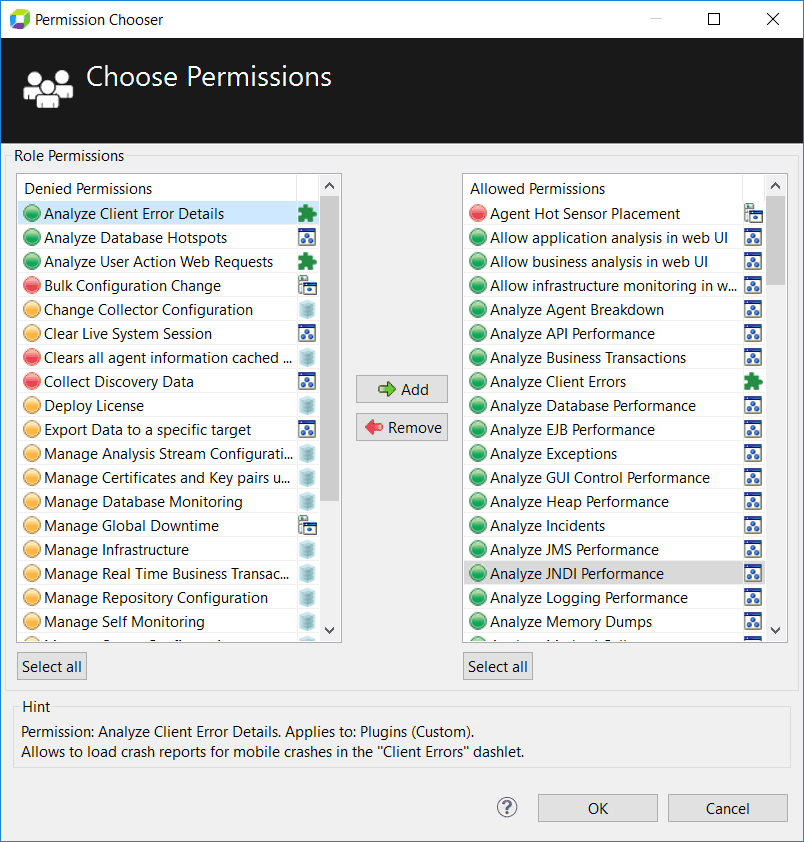
Task: Confirm the dialog with OK
Action: pos(598,808)
